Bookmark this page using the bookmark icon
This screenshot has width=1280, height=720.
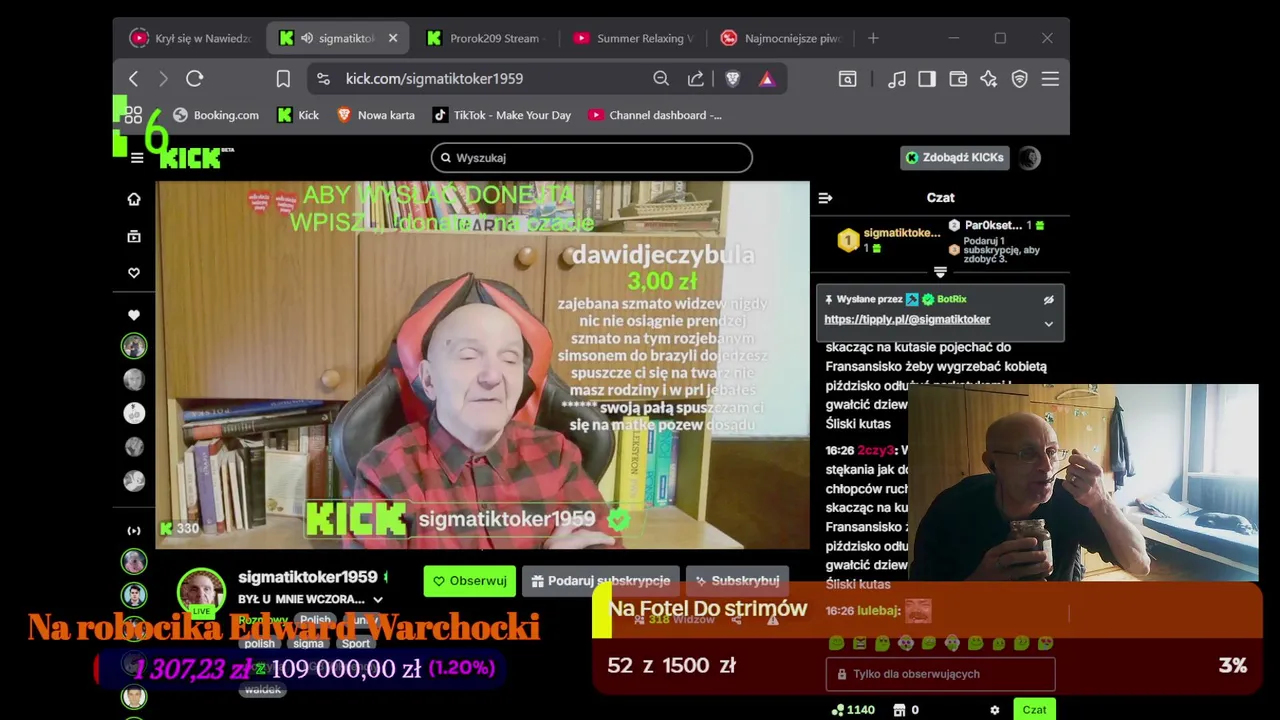click(x=283, y=78)
